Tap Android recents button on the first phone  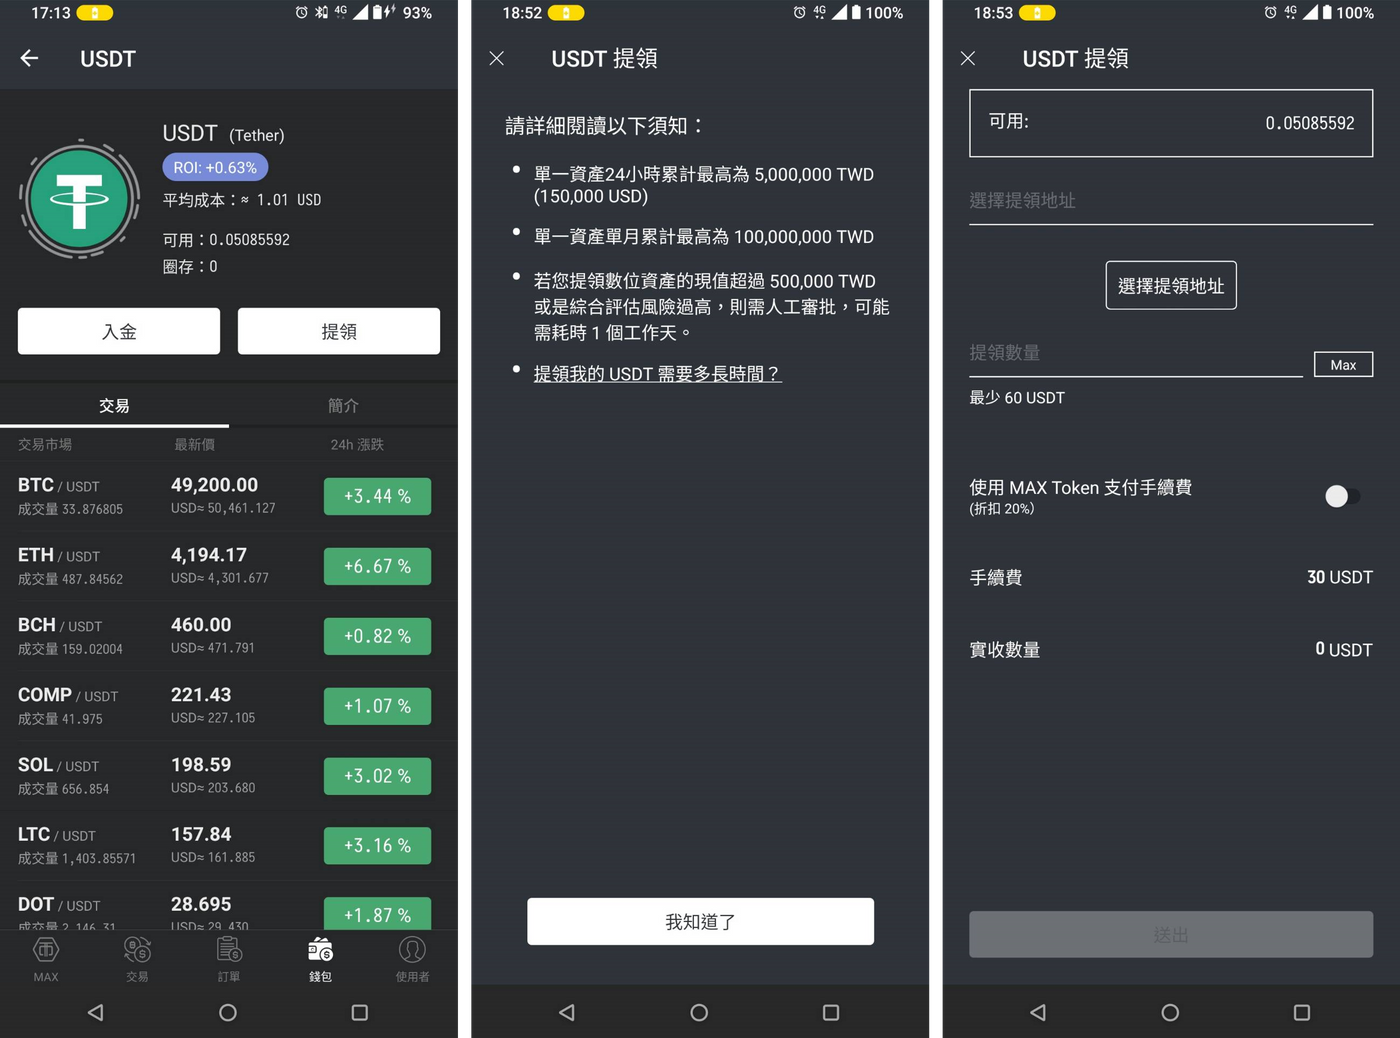click(x=360, y=1012)
